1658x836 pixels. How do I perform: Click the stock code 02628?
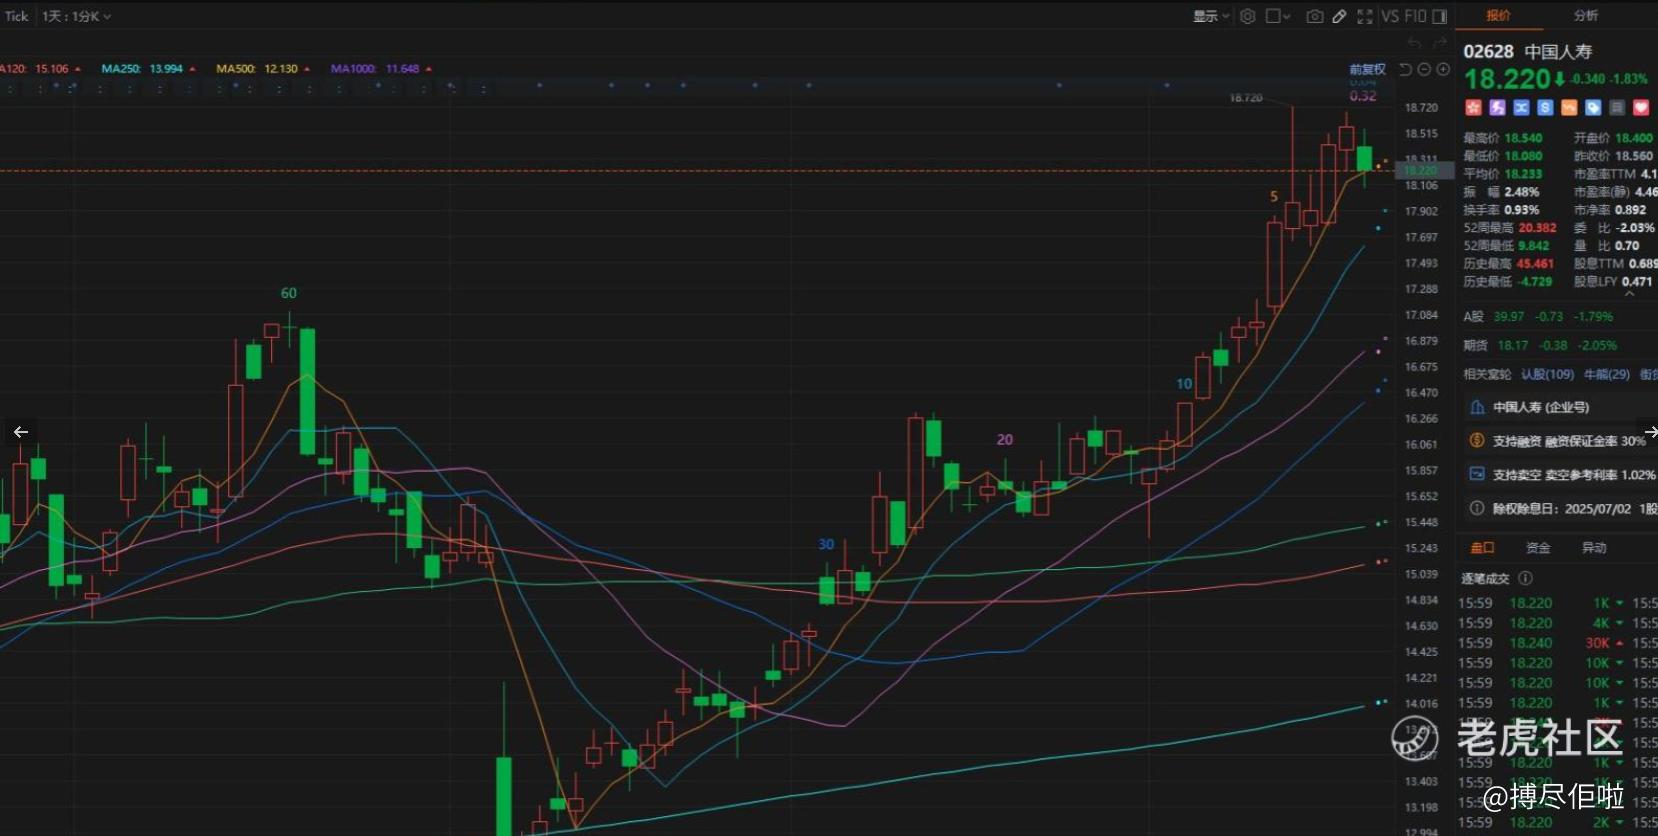(x=1489, y=51)
